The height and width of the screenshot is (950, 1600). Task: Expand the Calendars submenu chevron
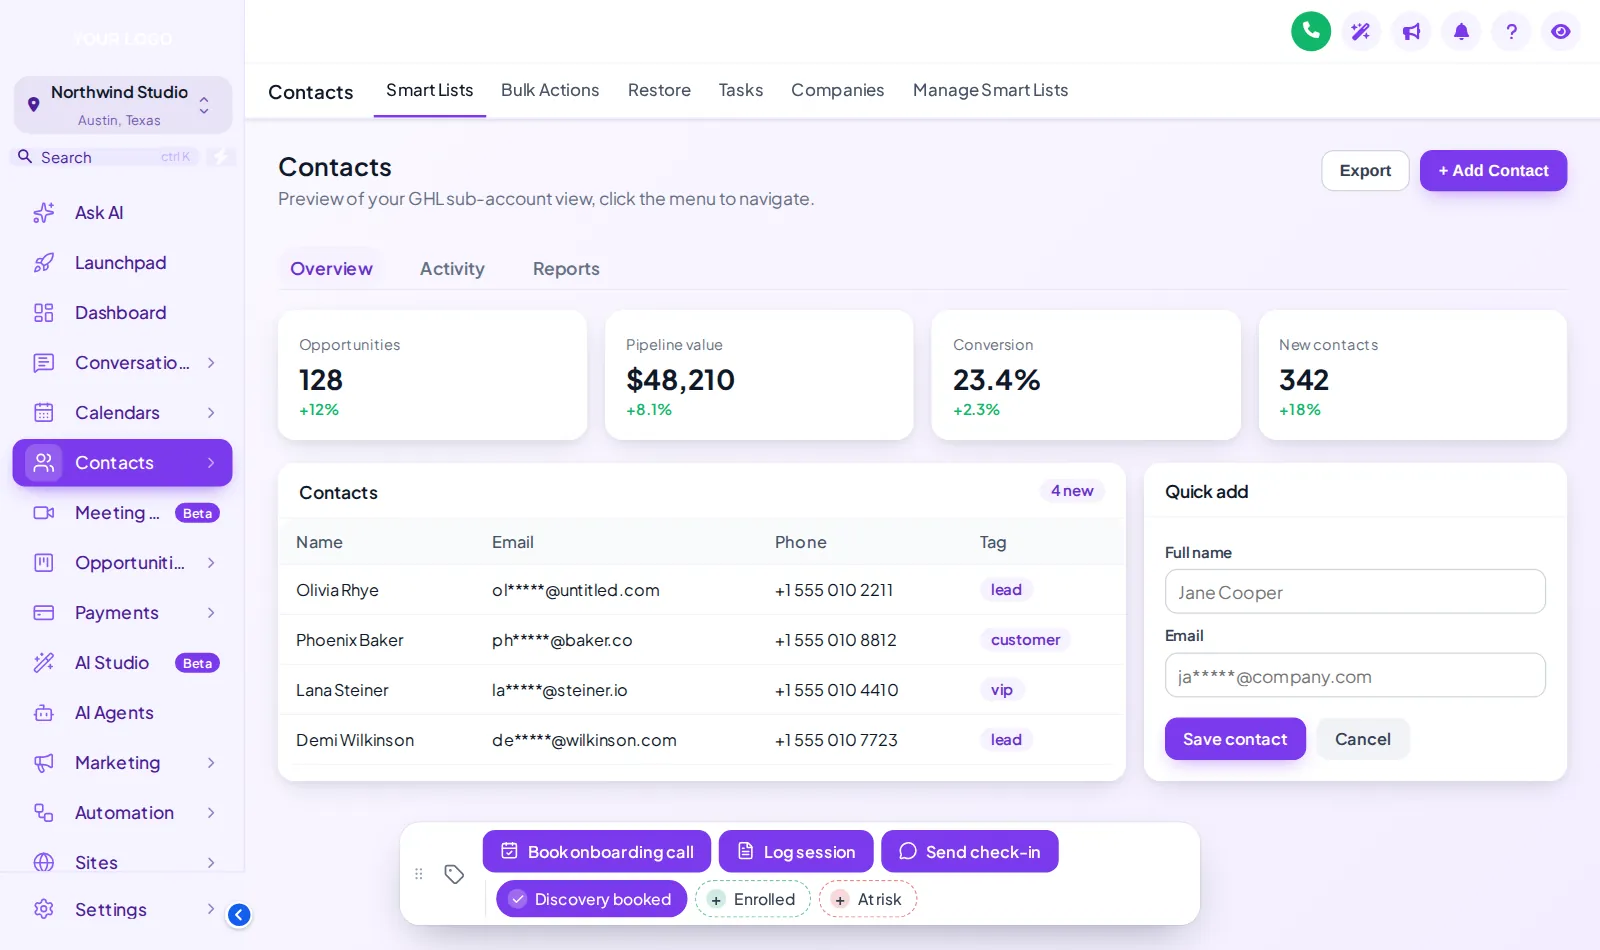pyautogui.click(x=211, y=413)
